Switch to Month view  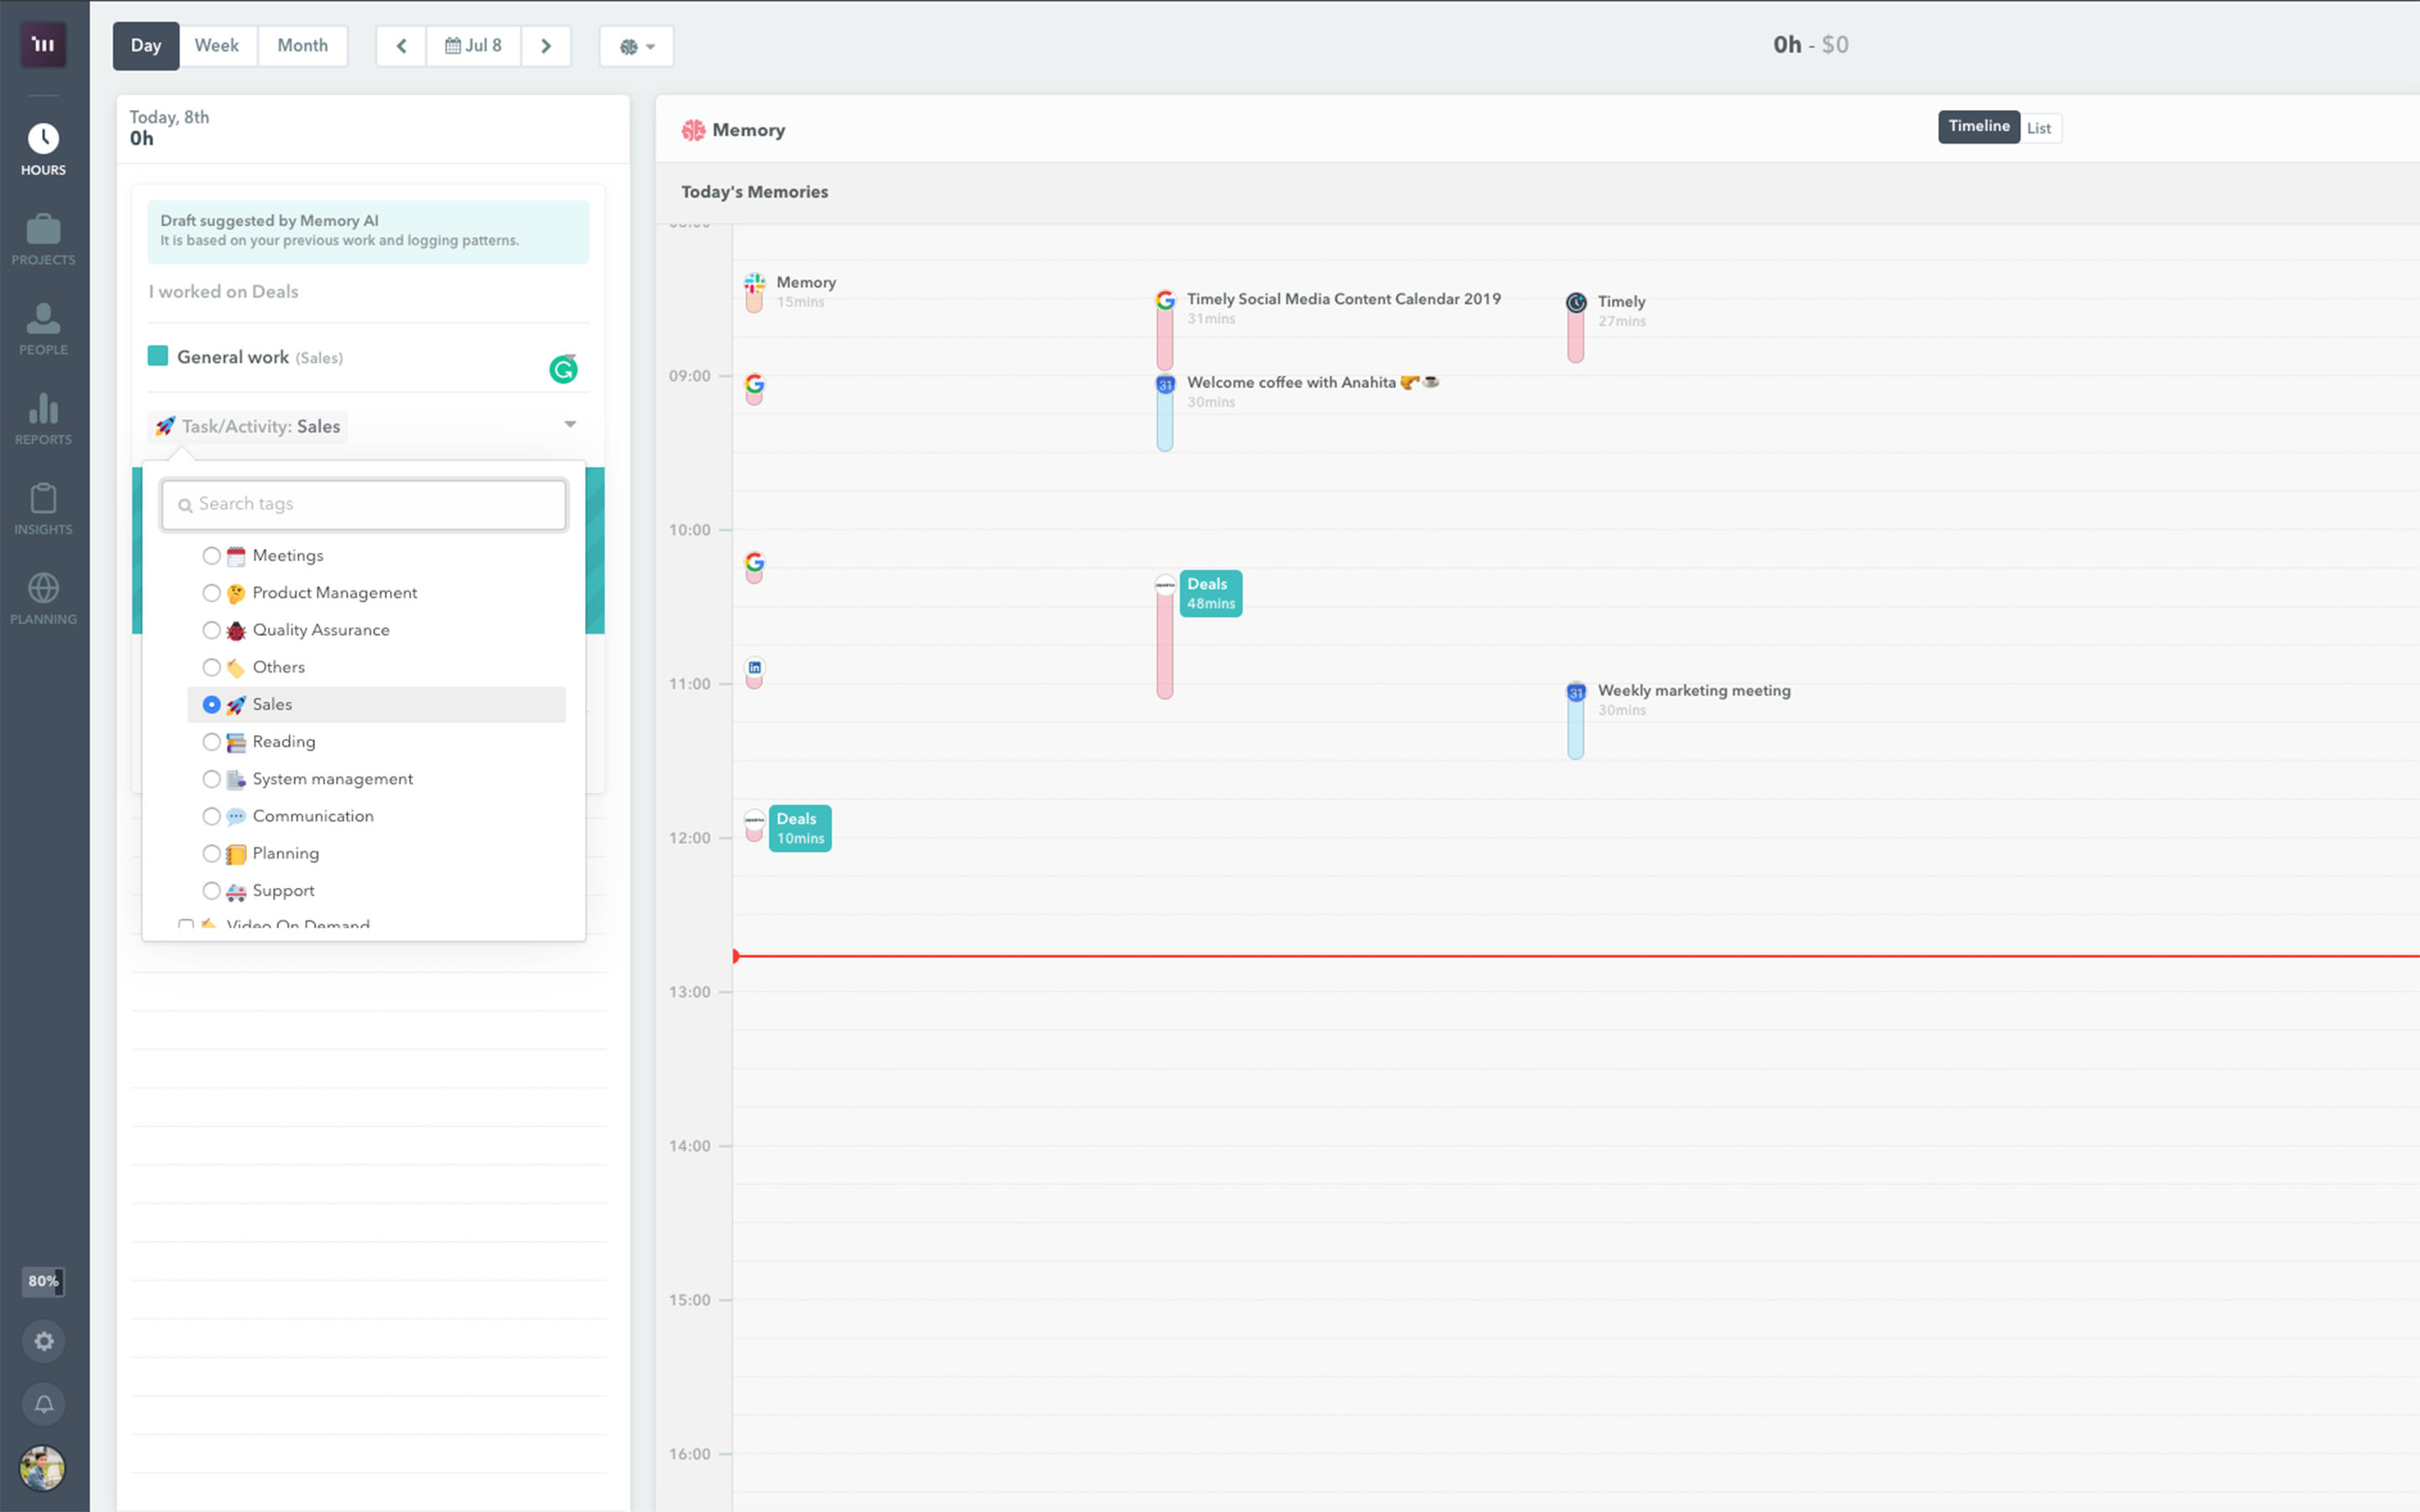pyautogui.click(x=302, y=46)
